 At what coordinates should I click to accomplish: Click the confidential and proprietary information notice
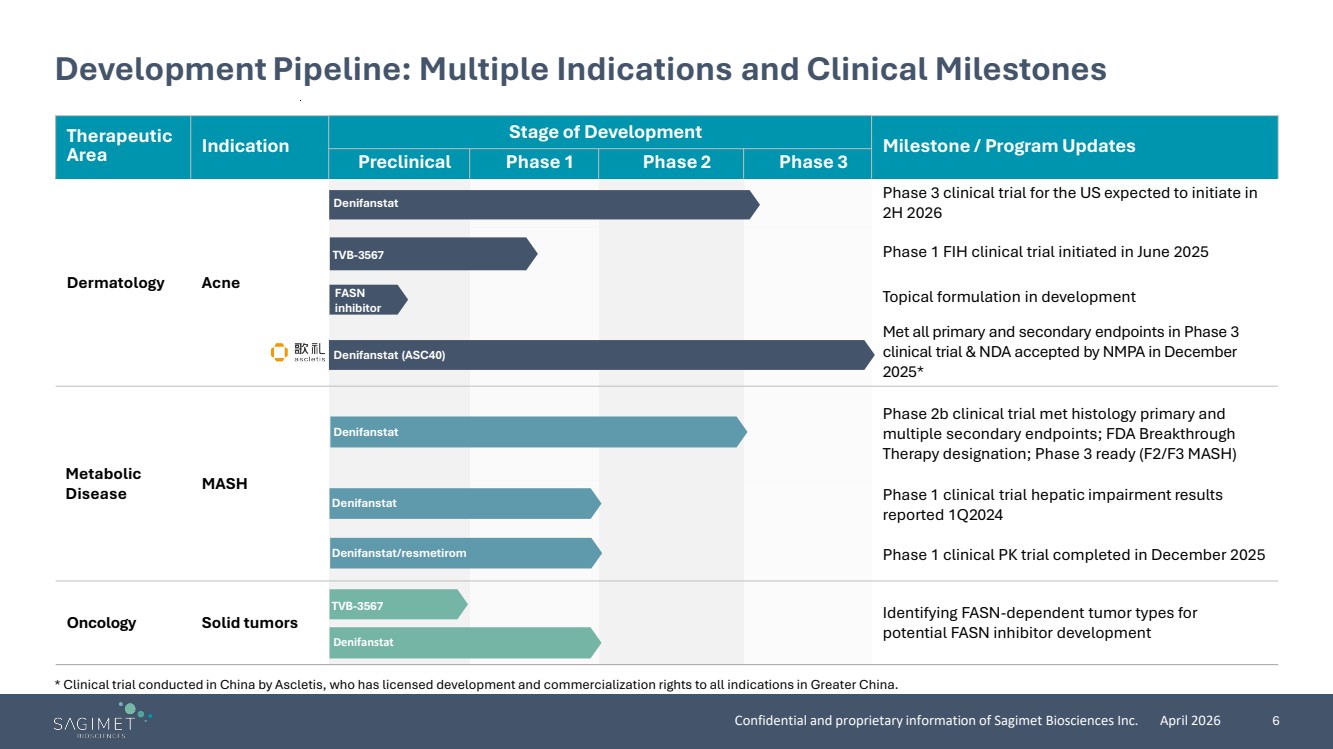click(x=936, y=721)
